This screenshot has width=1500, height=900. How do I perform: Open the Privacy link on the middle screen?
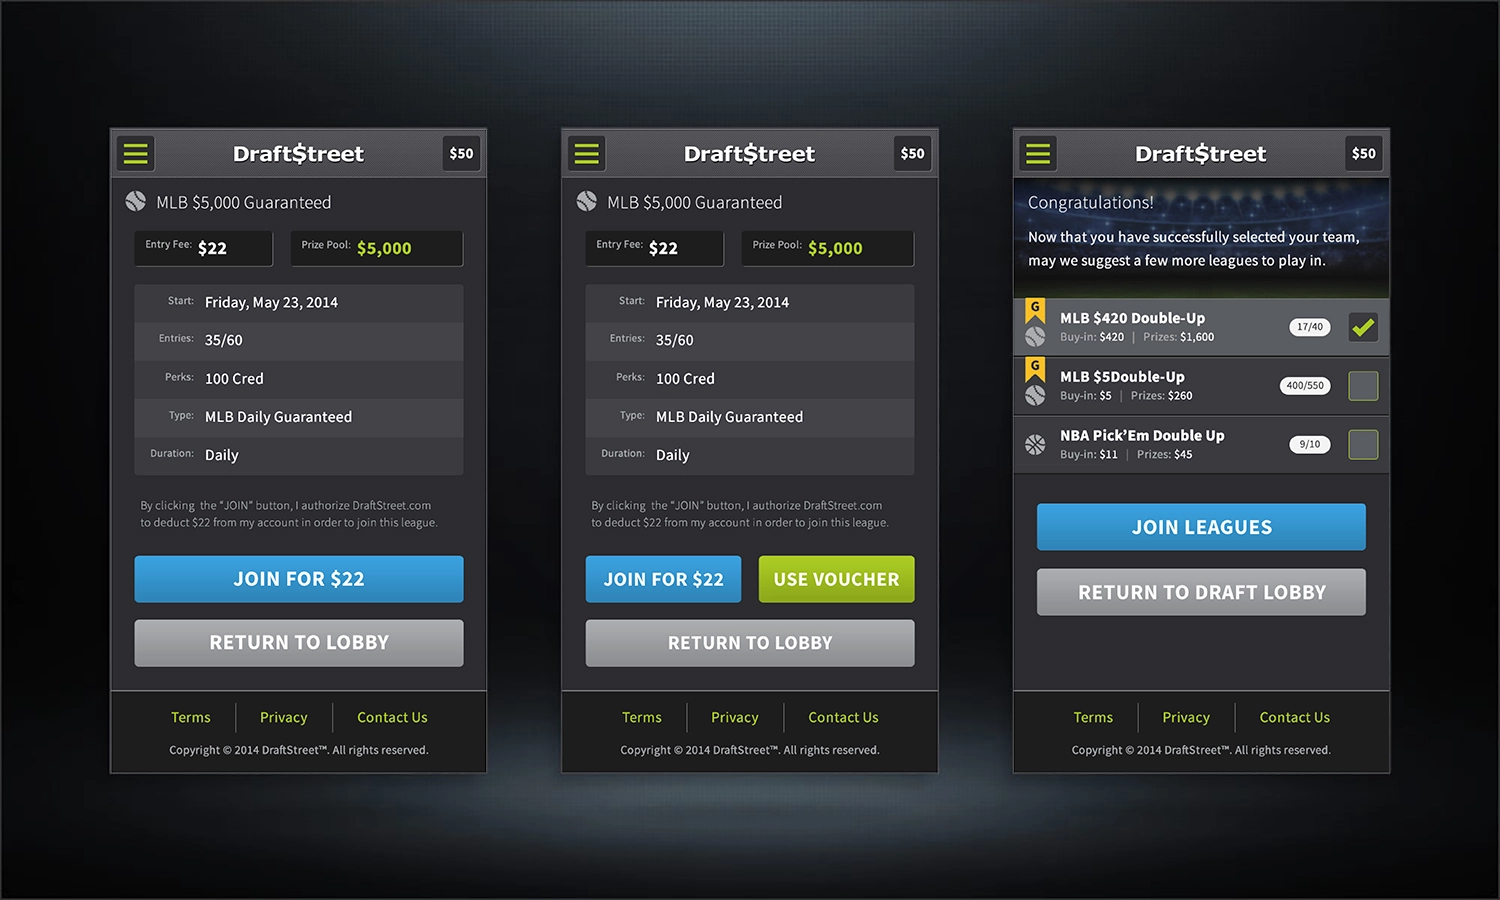(734, 717)
